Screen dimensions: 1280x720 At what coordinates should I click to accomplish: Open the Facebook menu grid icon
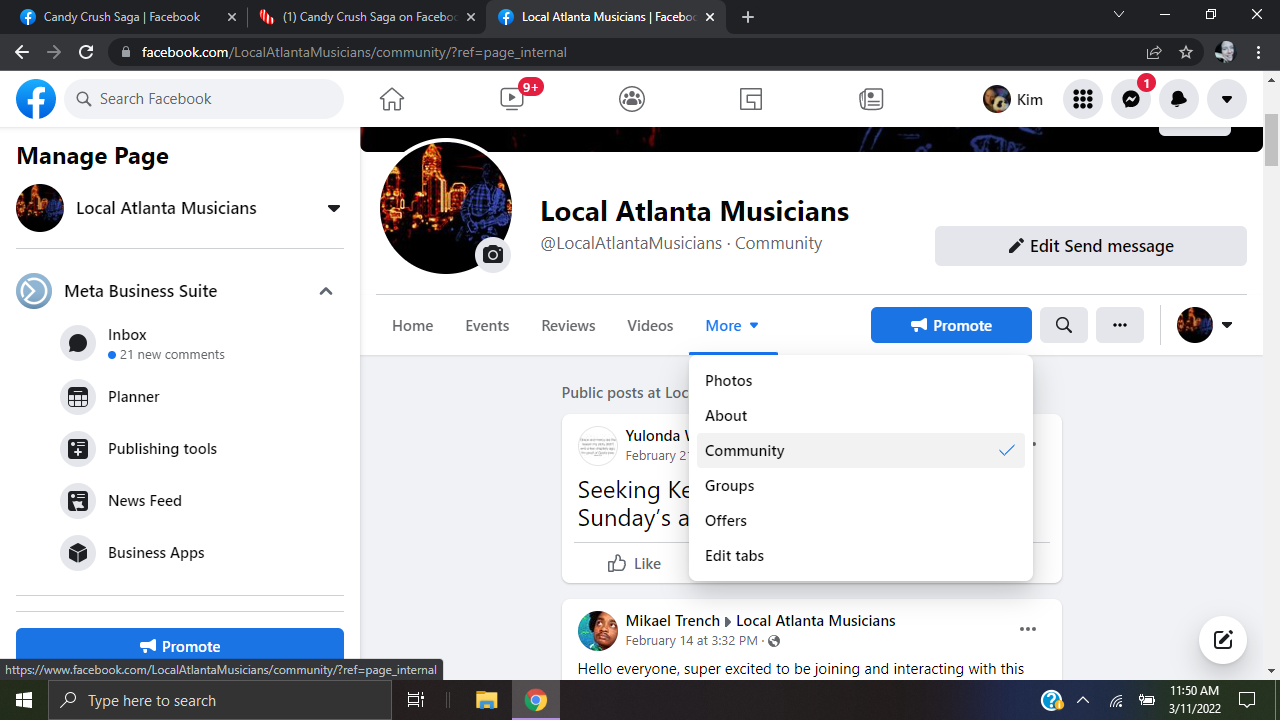pyautogui.click(x=1082, y=99)
